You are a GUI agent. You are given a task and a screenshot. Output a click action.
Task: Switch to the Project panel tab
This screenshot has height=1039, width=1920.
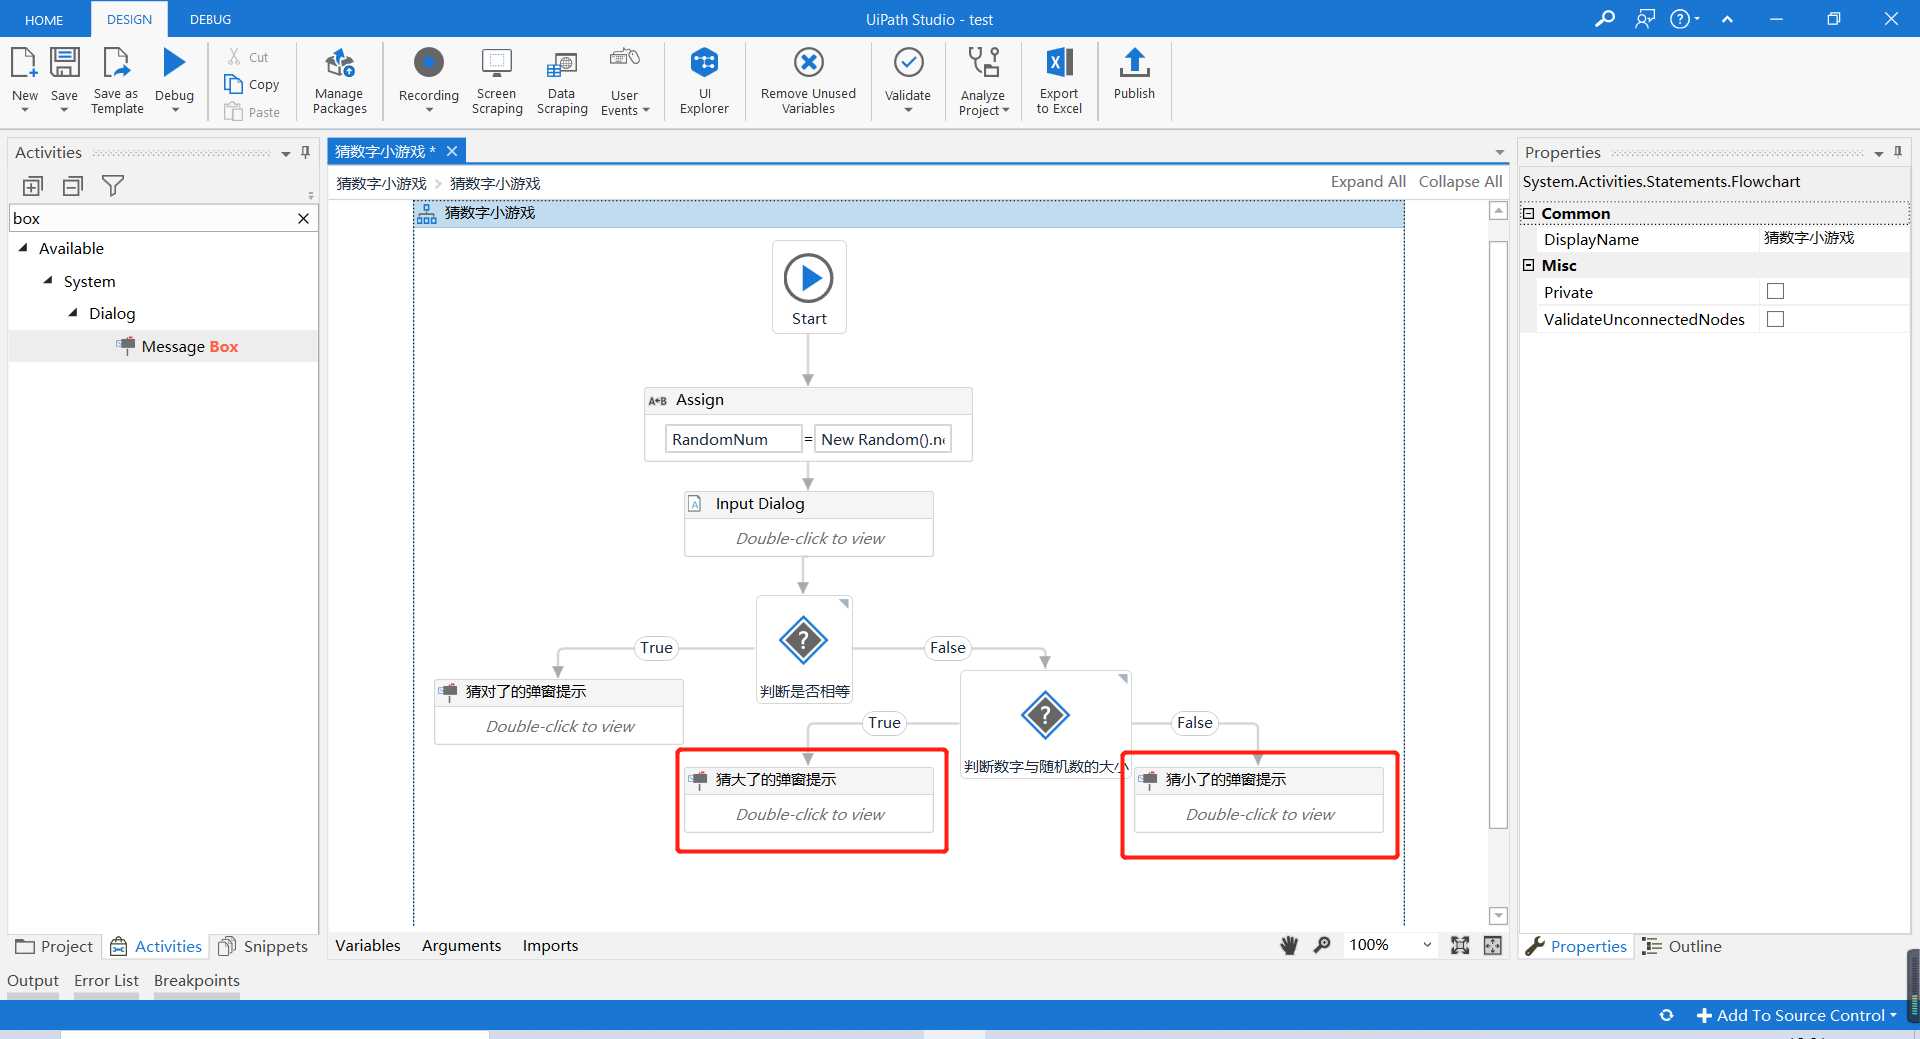54,947
